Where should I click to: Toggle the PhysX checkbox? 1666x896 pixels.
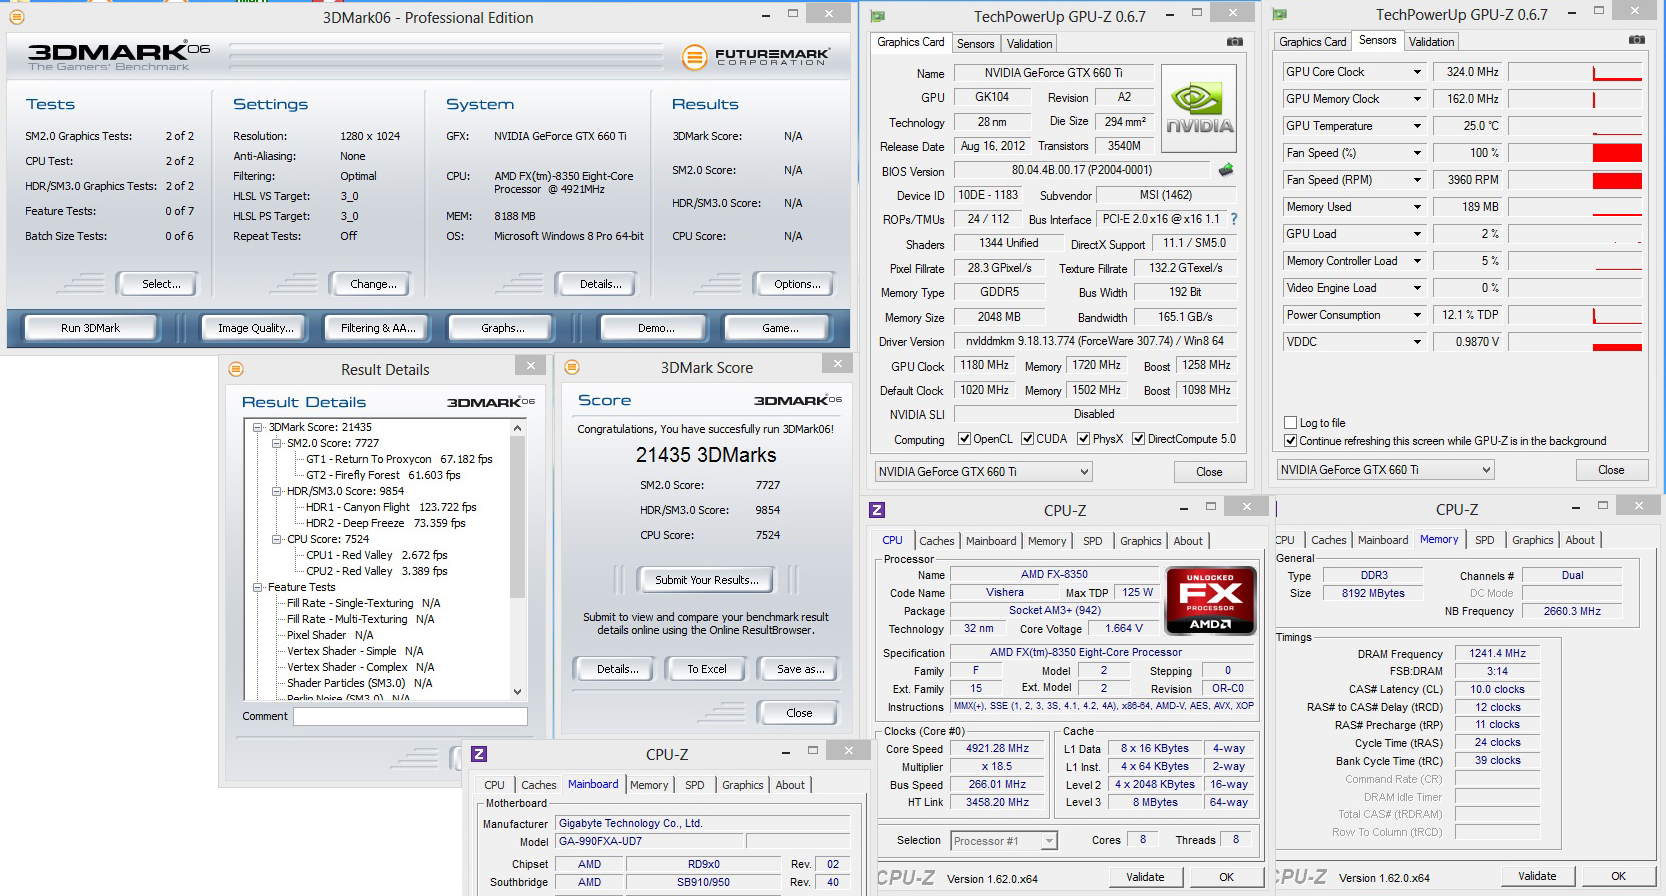(1083, 439)
